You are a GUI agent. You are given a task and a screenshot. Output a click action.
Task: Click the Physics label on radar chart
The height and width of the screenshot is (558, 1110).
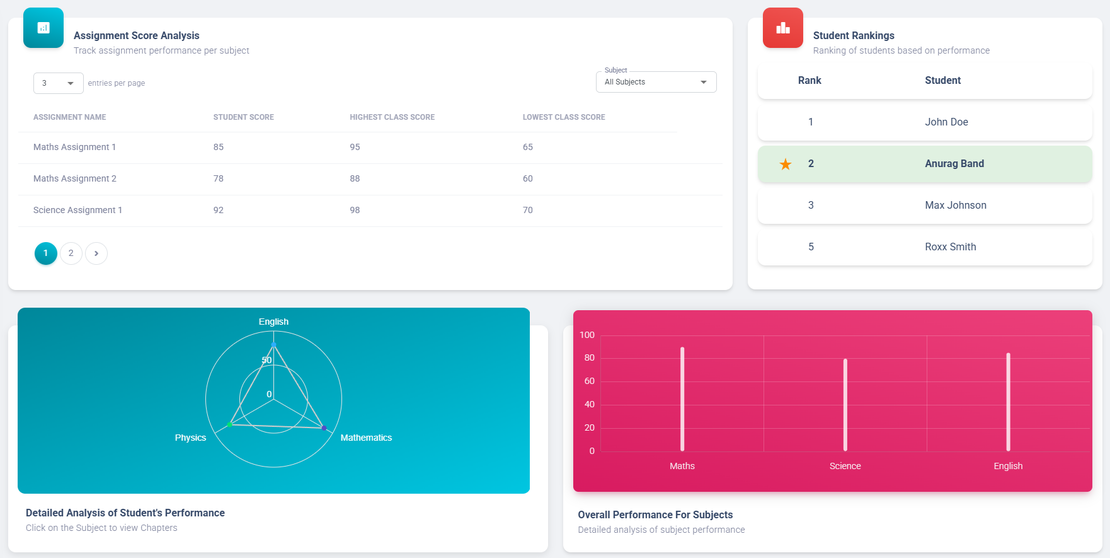(190, 438)
